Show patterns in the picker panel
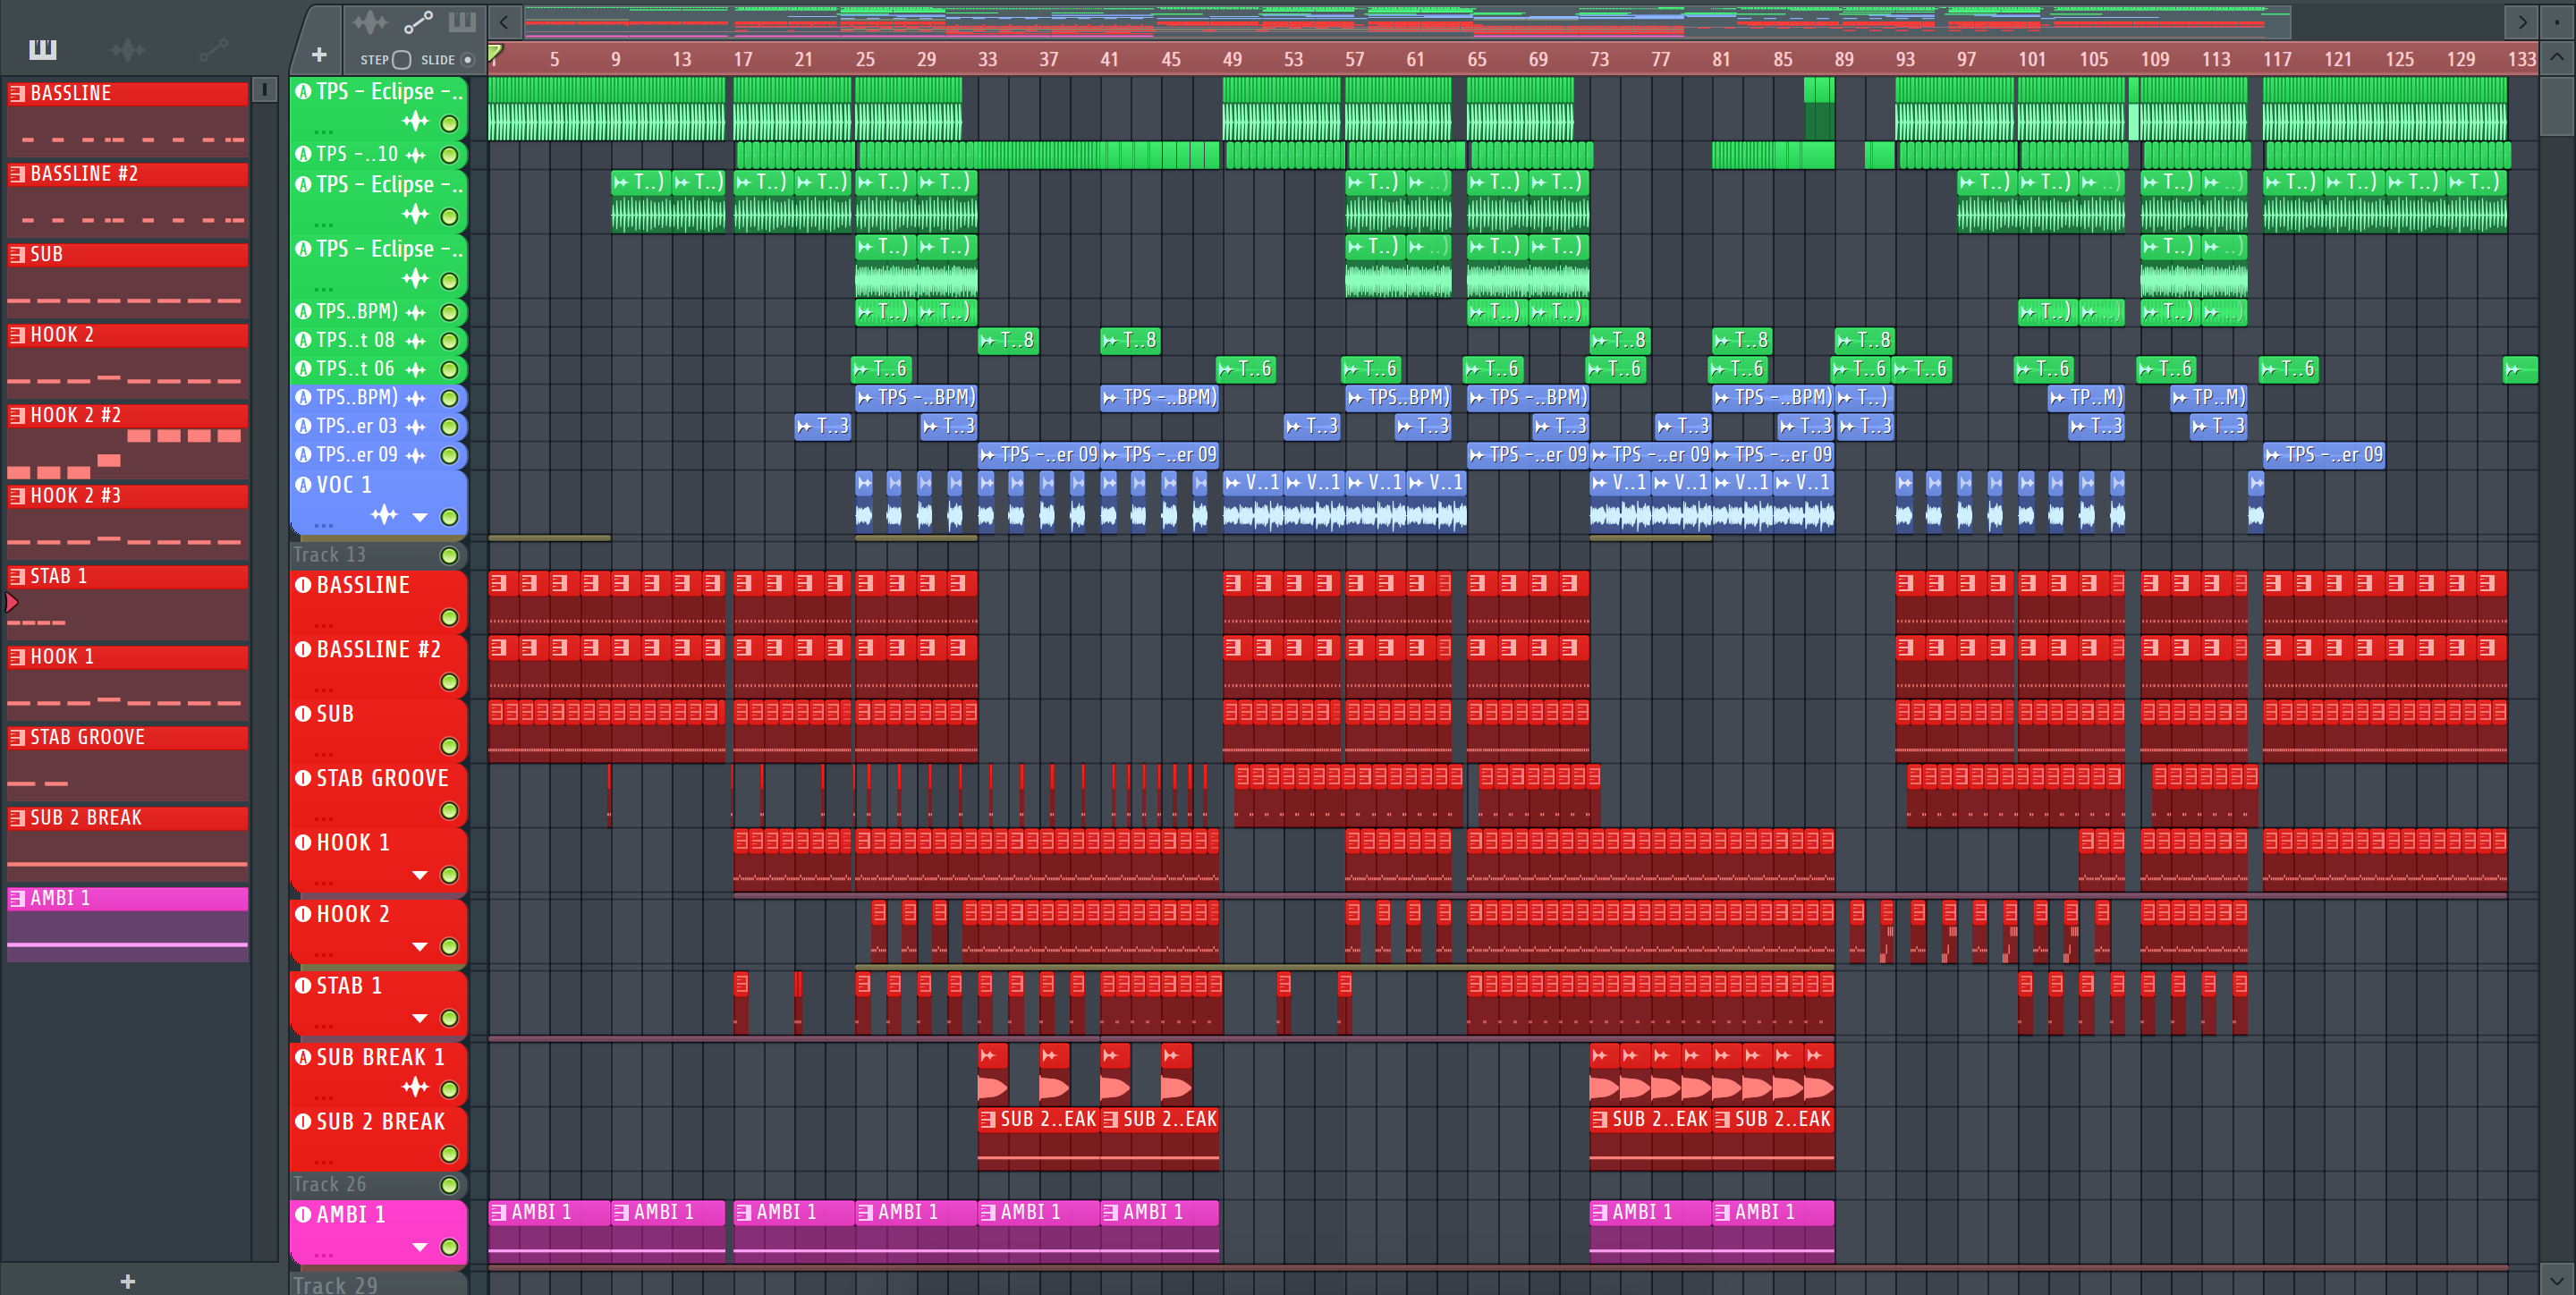The width and height of the screenshot is (2576, 1295). tap(42, 49)
